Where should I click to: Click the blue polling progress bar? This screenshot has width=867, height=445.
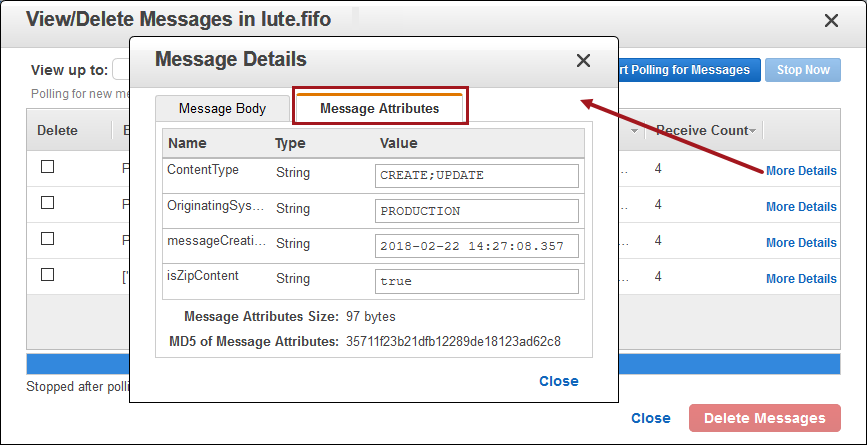80,363
